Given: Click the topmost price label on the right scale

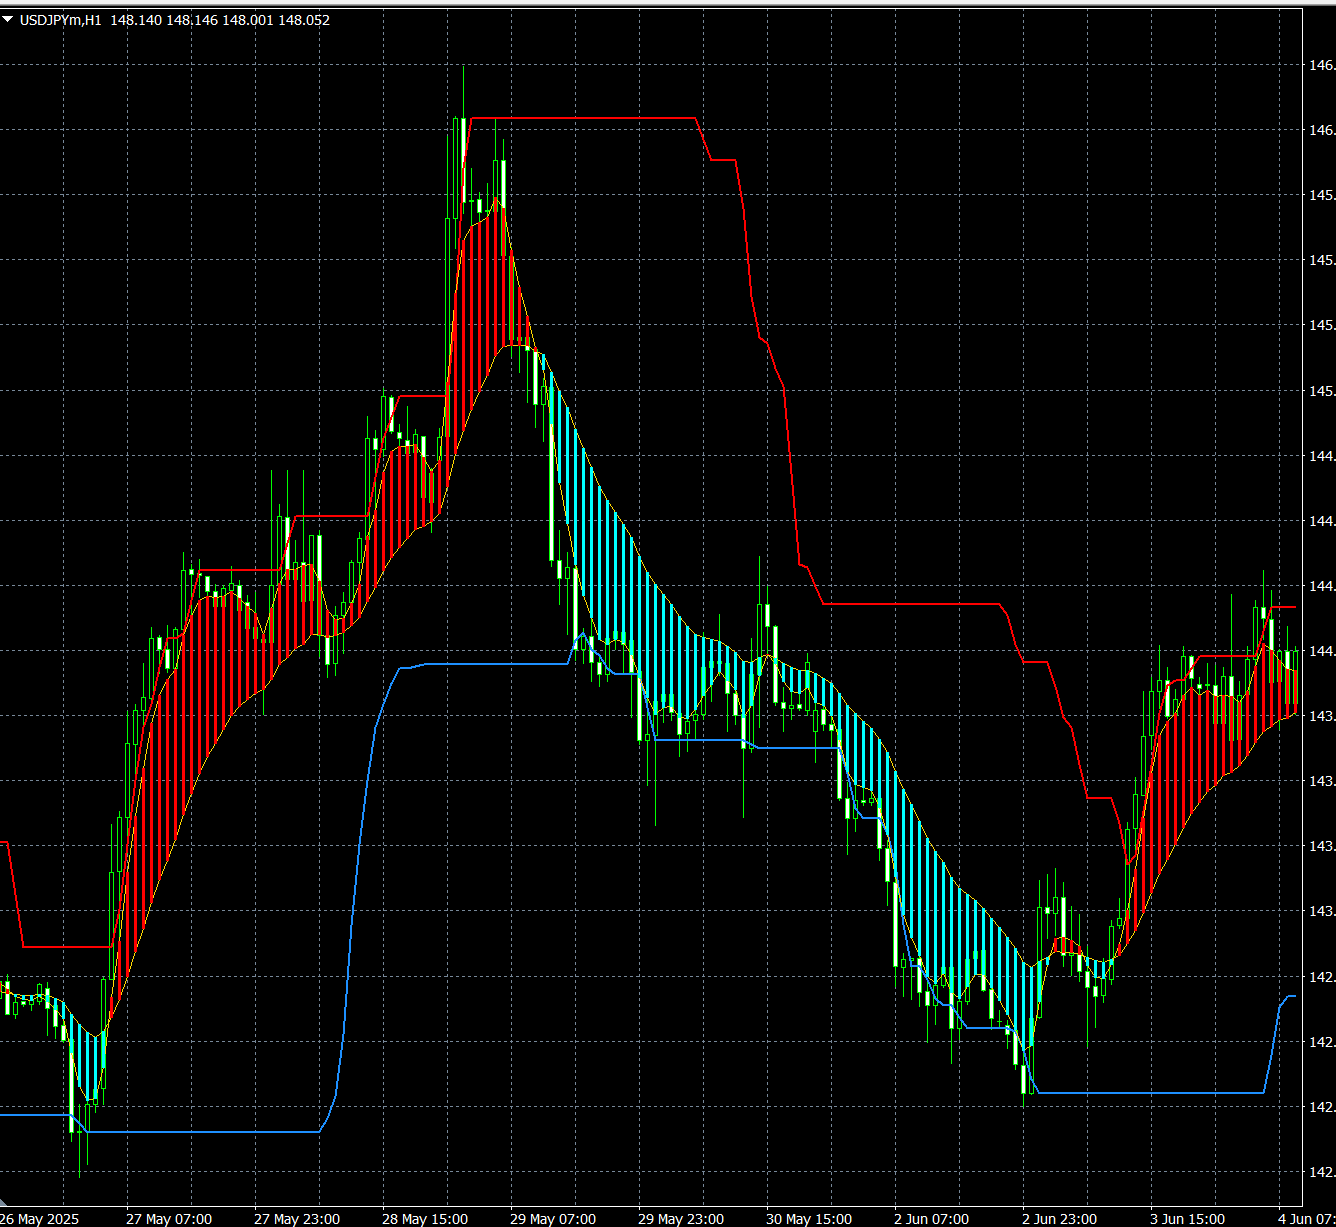Looking at the screenshot, I should pos(1320,65).
